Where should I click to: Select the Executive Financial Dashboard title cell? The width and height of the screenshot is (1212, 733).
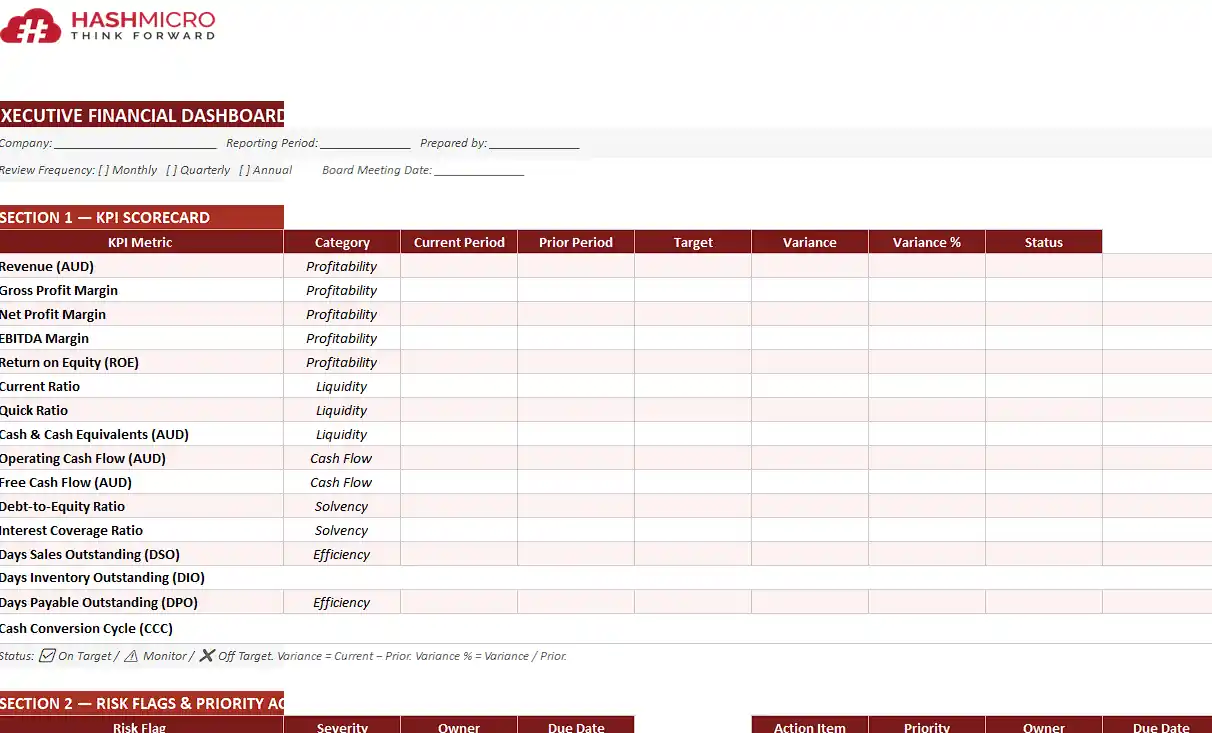pyautogui.click(x=141, y=115)
